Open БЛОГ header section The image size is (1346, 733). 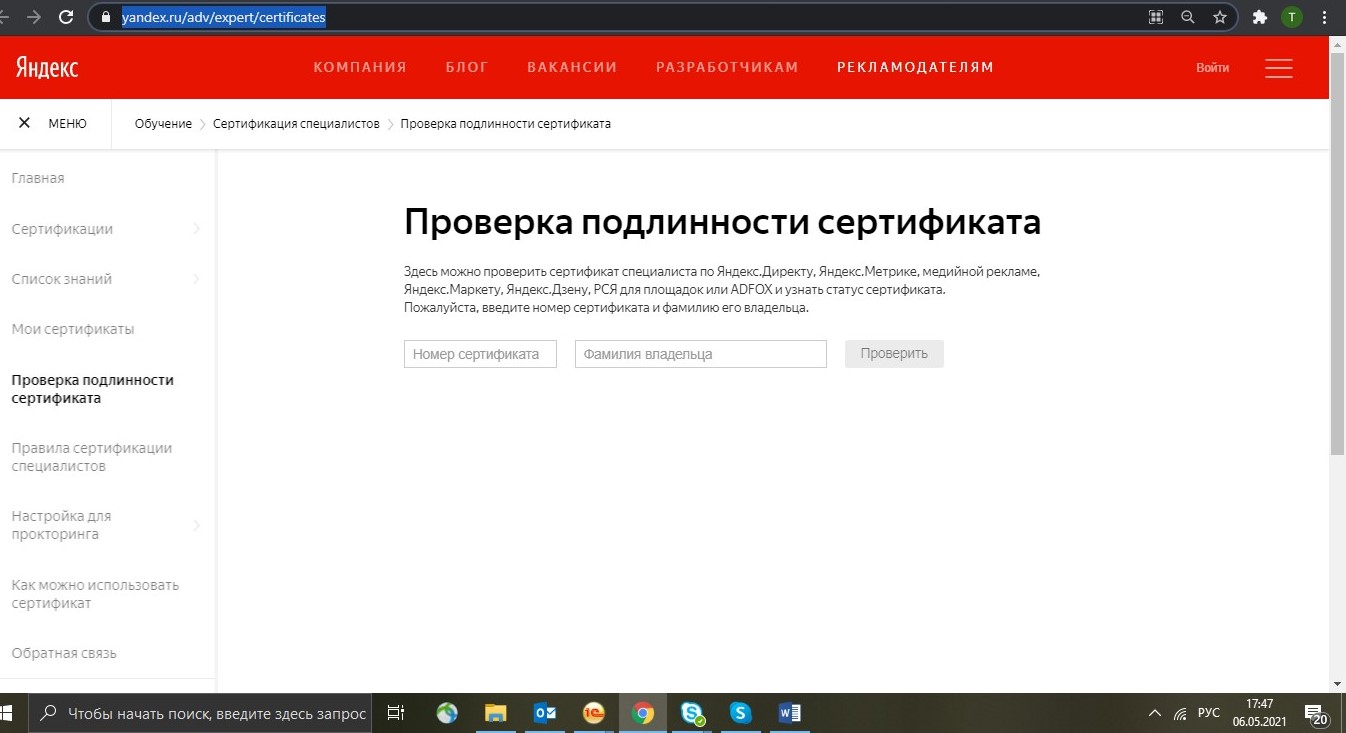467,67
